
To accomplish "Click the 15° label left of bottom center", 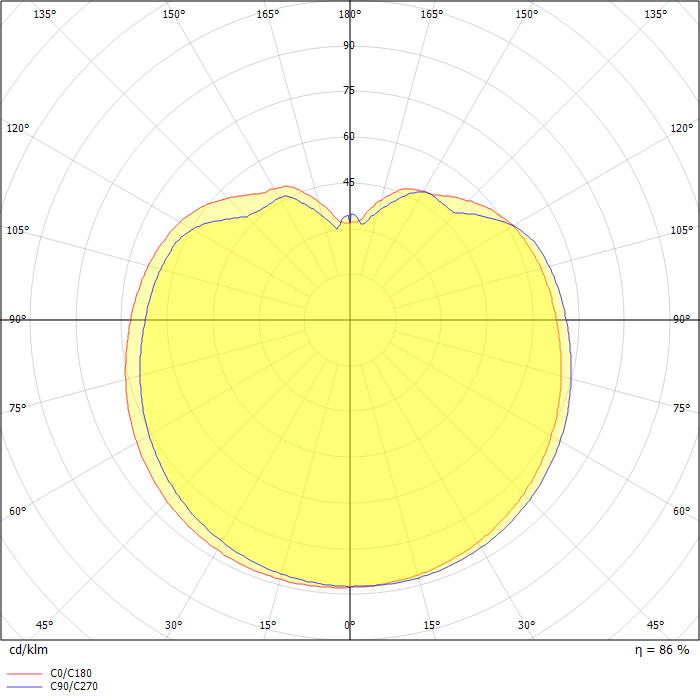I will (268, 625).
